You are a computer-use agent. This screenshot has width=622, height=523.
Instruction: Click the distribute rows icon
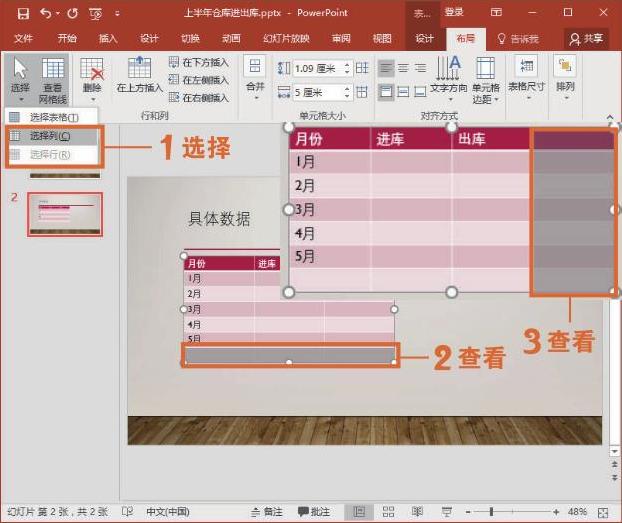pos(362,68)
